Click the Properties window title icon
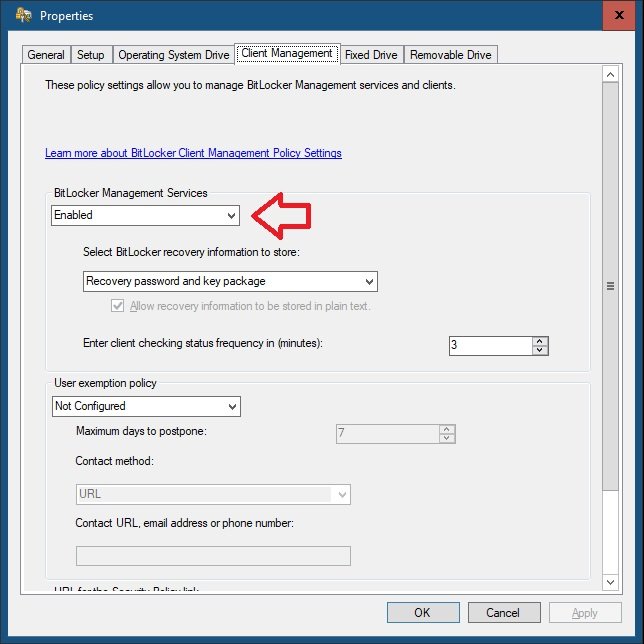 [x=23, y=16]
